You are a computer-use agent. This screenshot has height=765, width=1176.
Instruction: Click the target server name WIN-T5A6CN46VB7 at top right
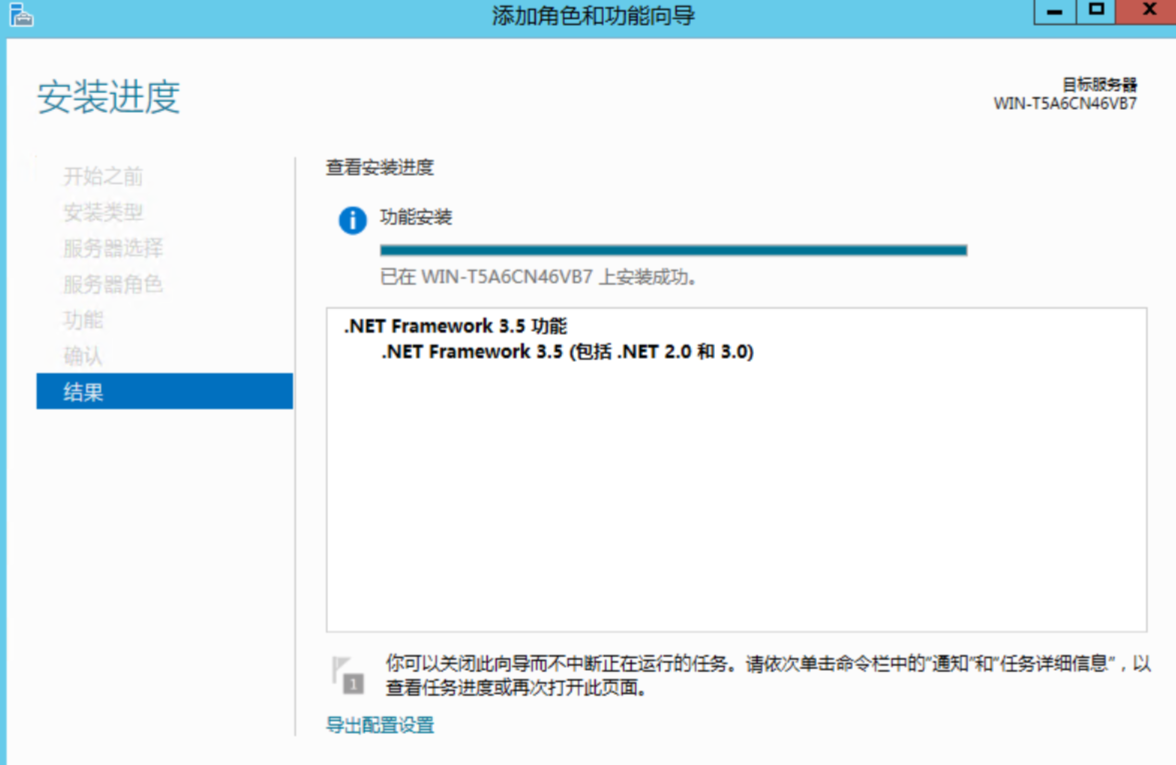pos(1065,103)
